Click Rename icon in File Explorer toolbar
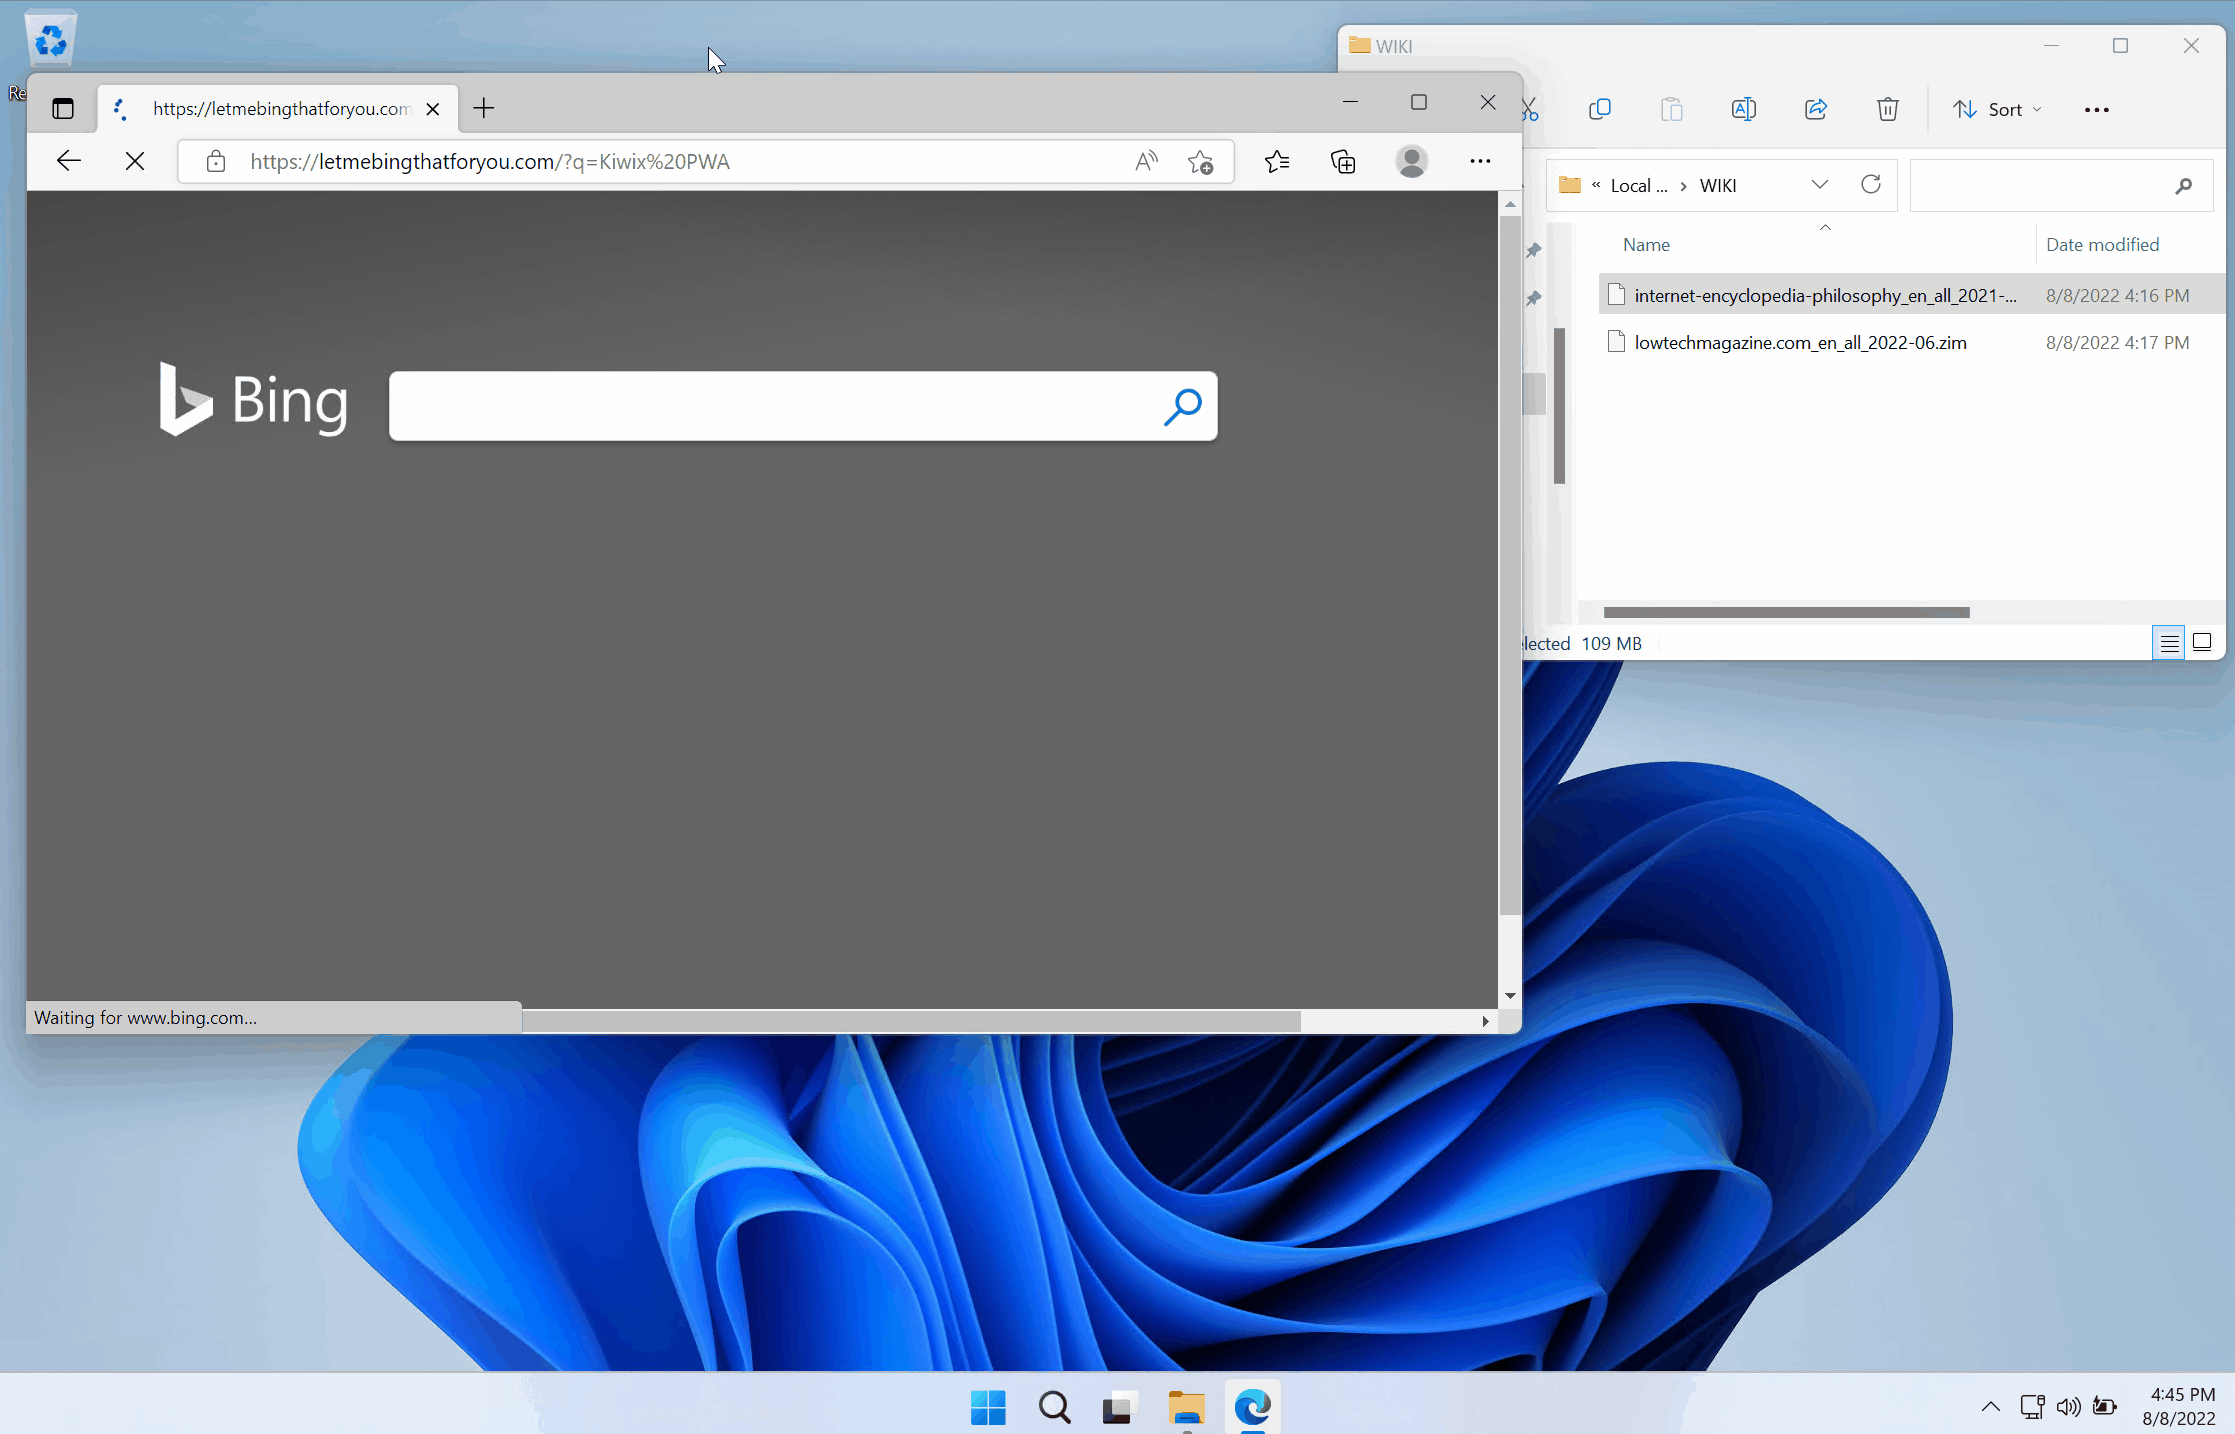The image size is (2235, 1434). tap(1744, 109)
